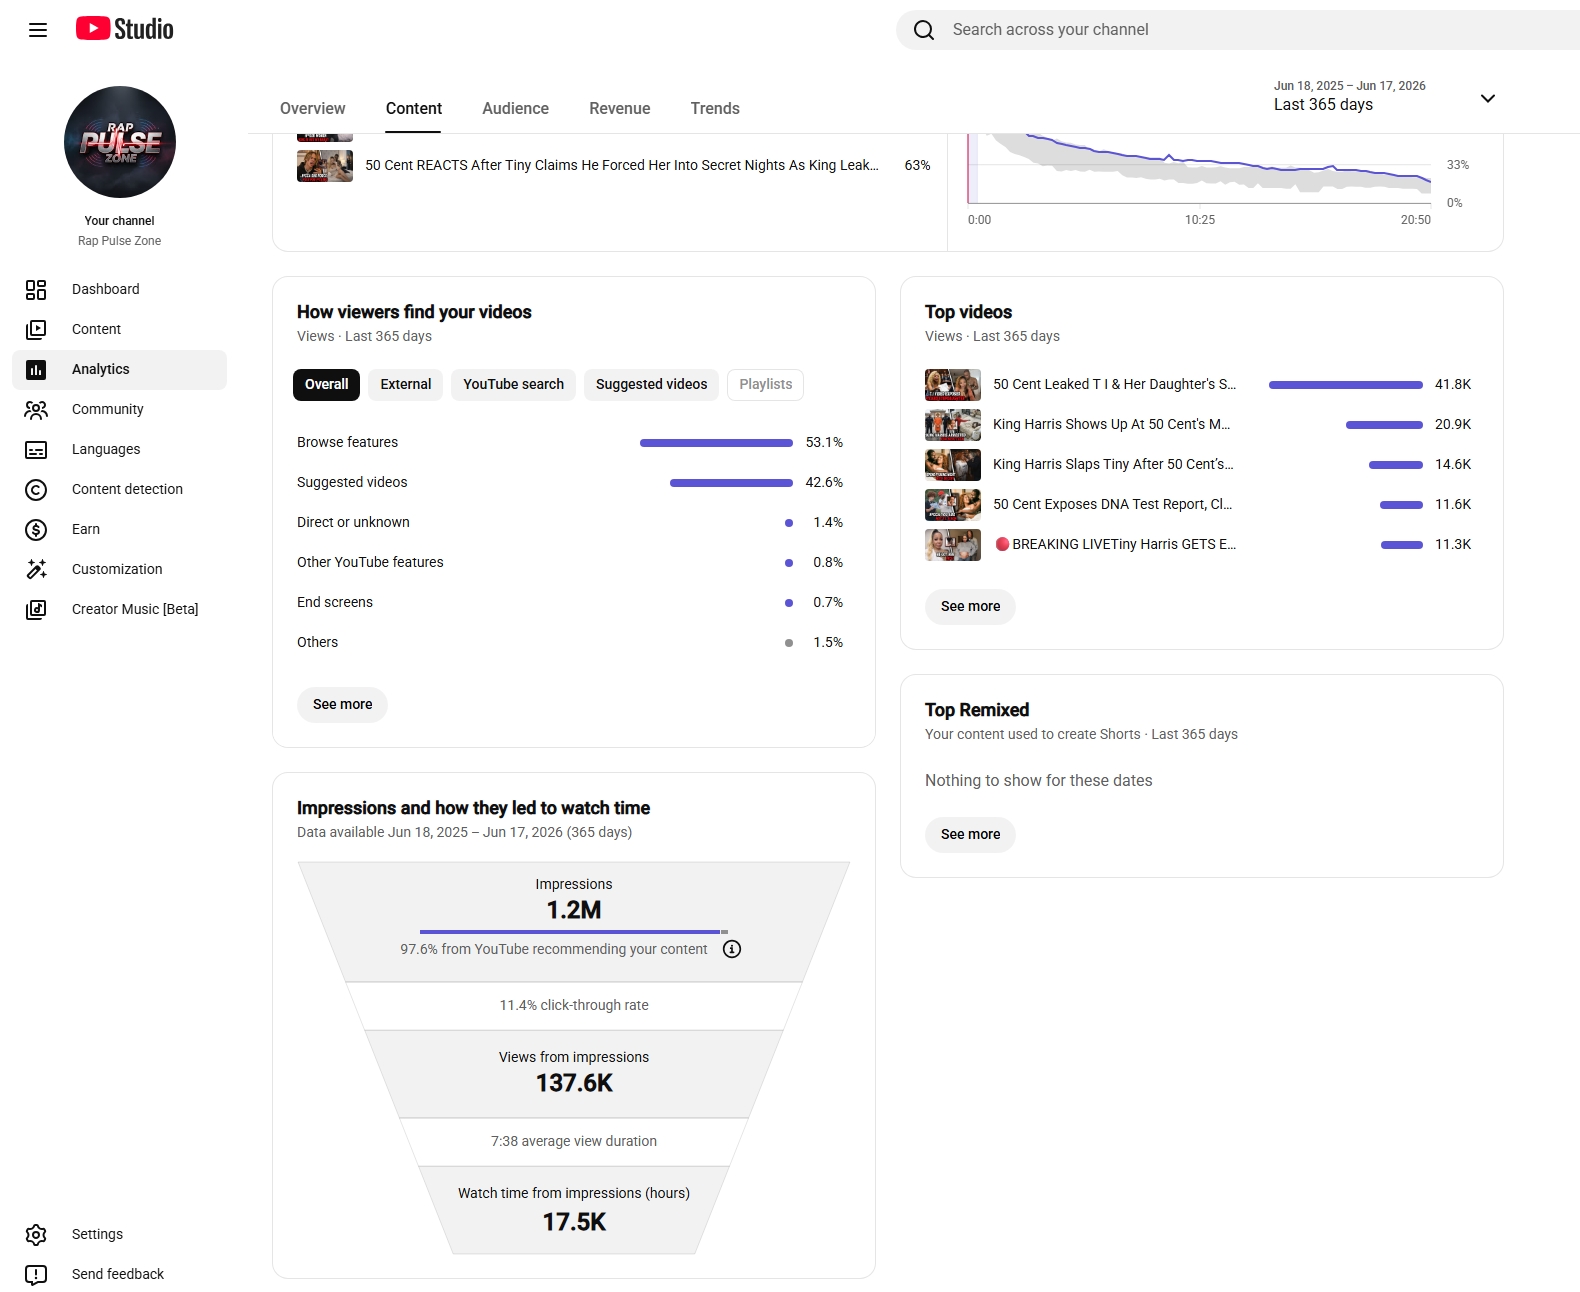
Task: Click the search across your channel field
Action: point(1238,30)
